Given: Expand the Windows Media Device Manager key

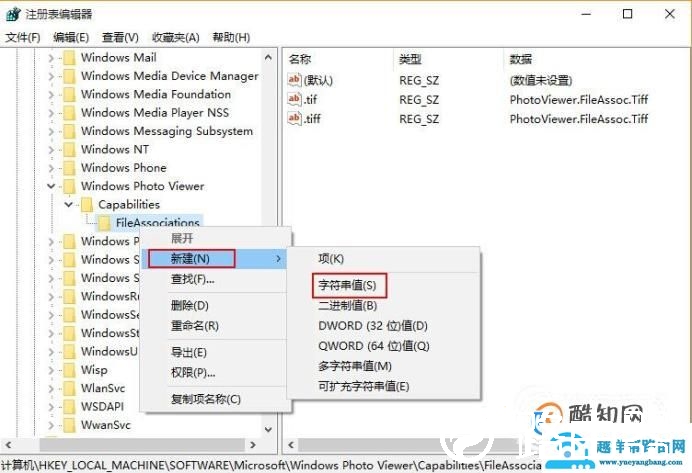Looking at the screenshot, I should pos(51,76).
